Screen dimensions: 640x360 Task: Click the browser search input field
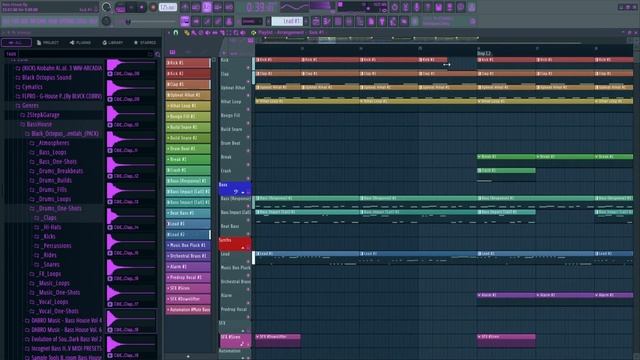pos(85,54)
